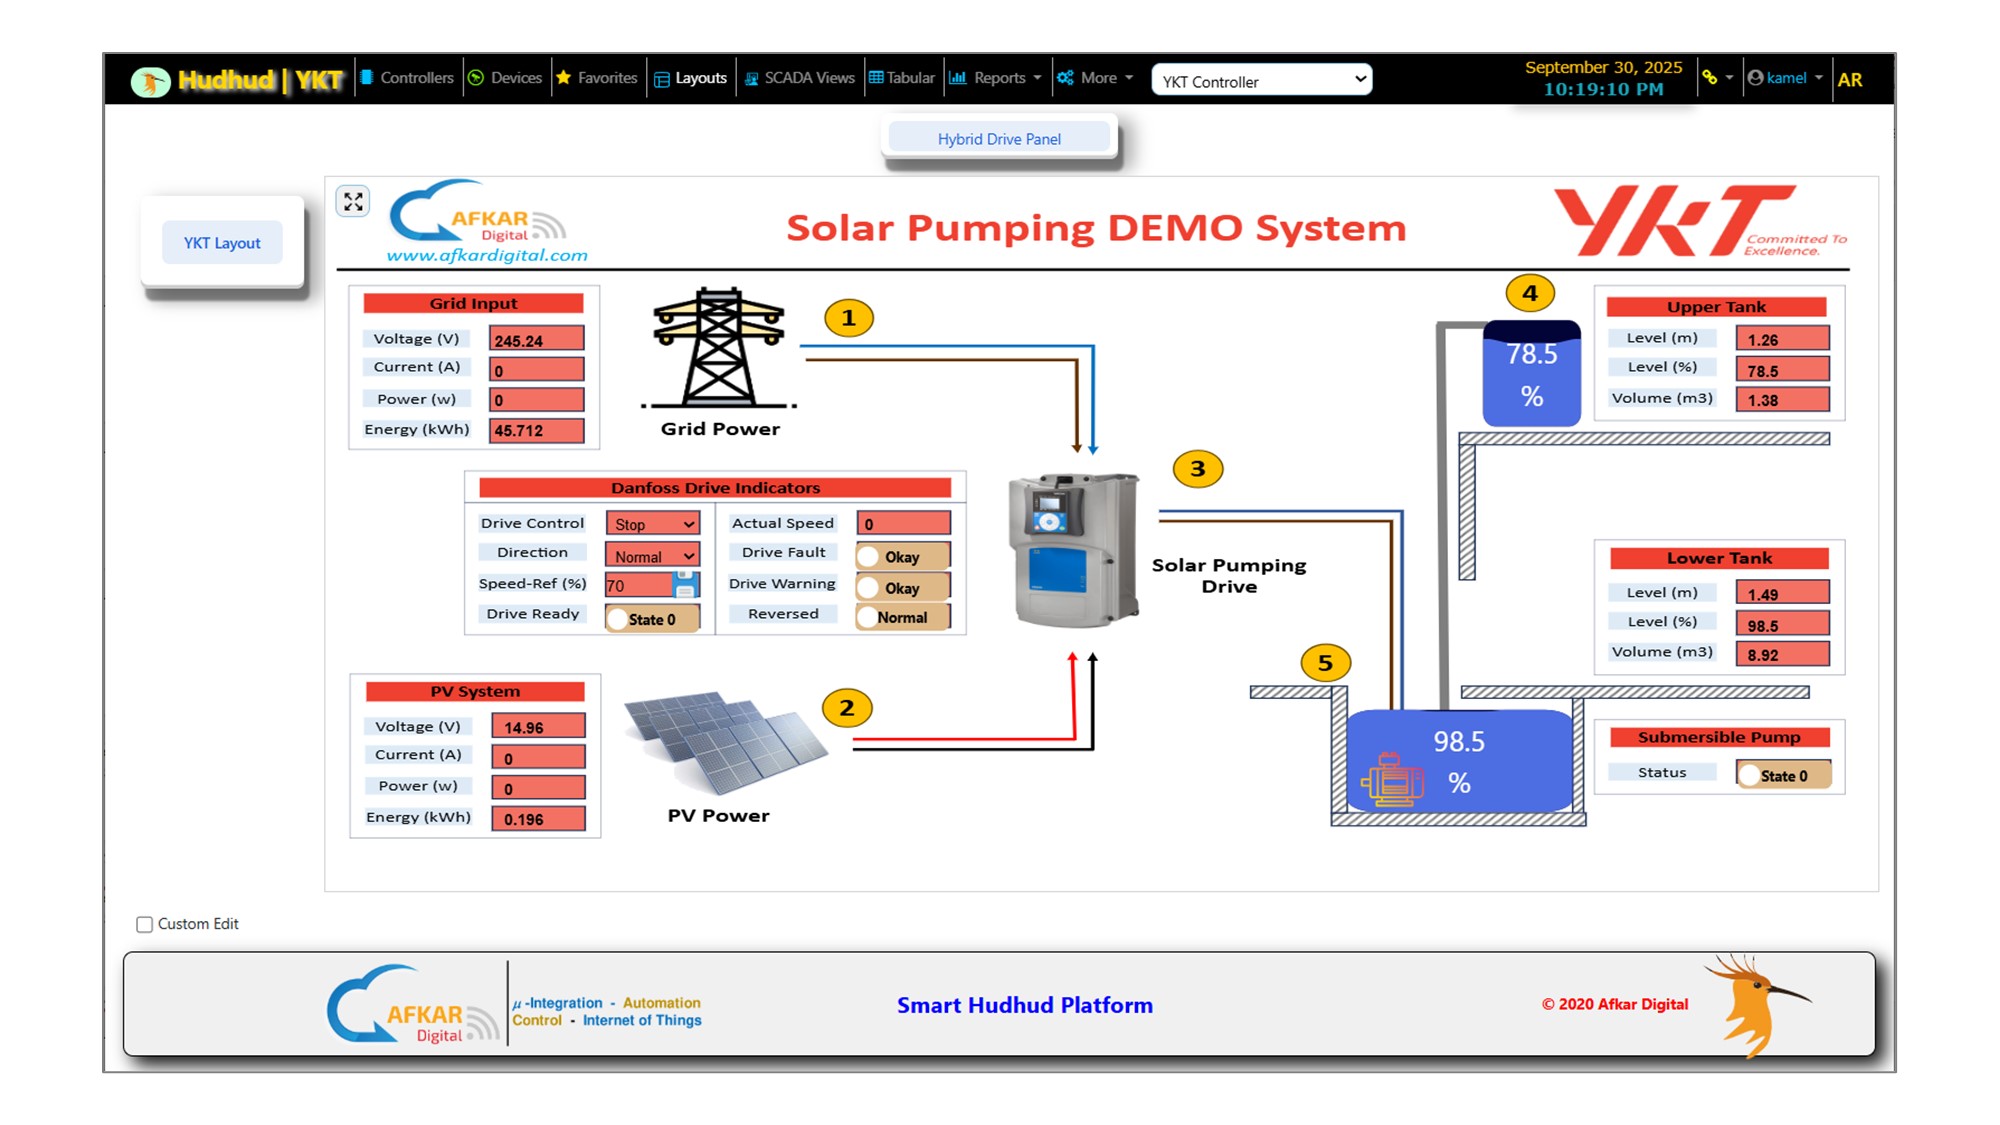
Task: Expand the YKT Controller selector
Action: (1261, 81)
